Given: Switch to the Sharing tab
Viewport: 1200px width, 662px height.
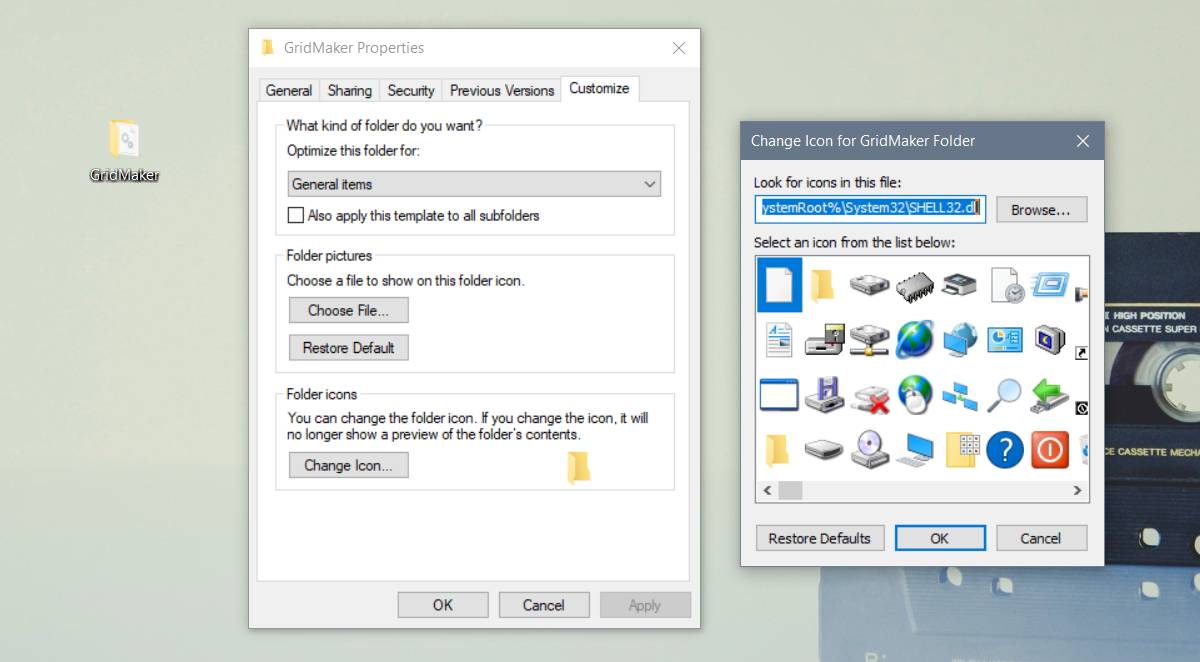Looking at the screenshot, I should (349, 90).
